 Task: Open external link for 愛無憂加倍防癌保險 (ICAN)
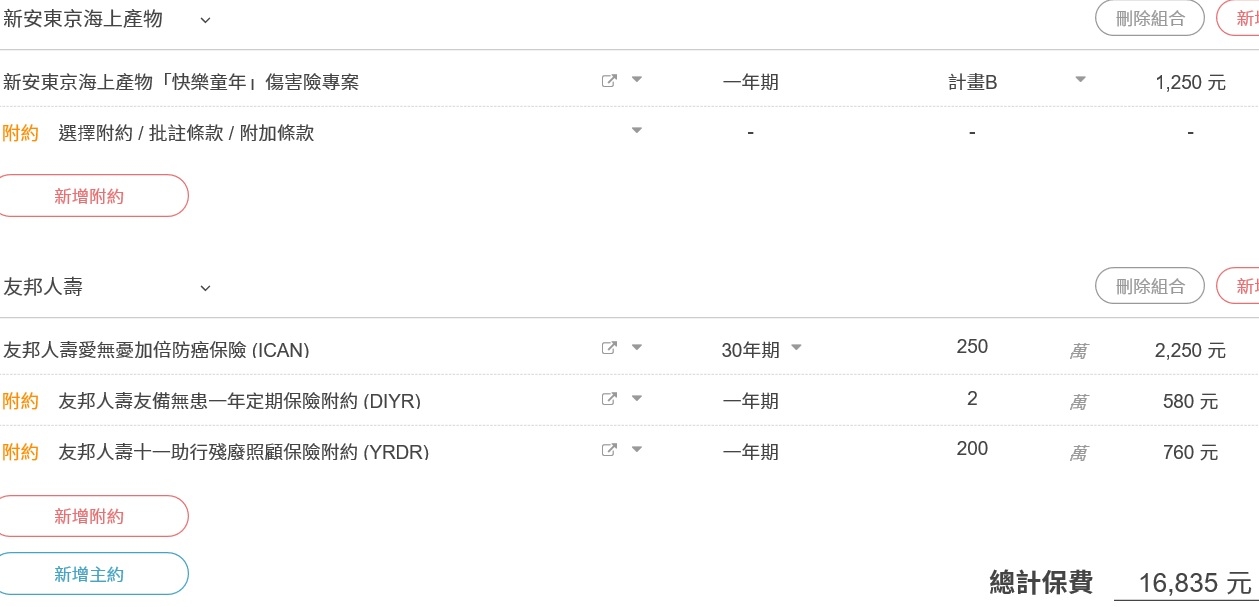(x=609, y=348)
